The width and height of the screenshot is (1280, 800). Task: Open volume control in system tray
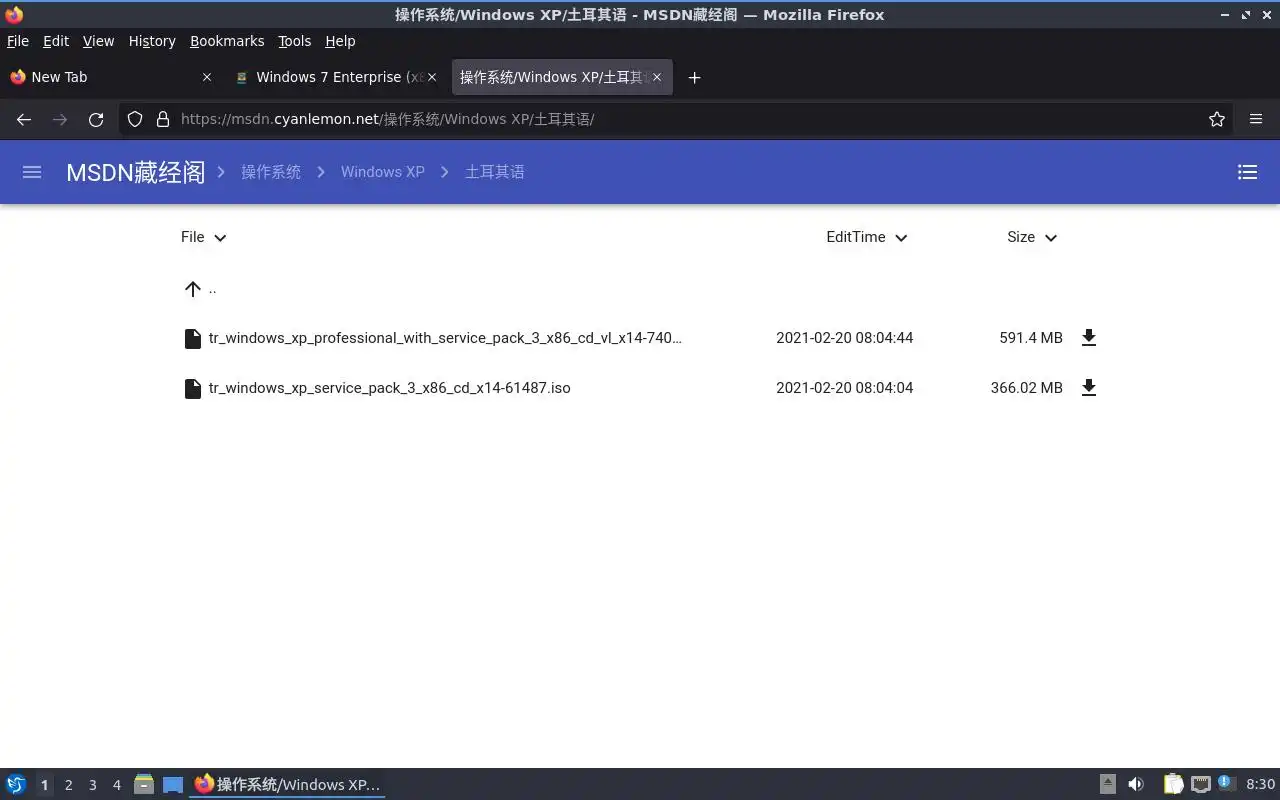tap(1136, 784)
